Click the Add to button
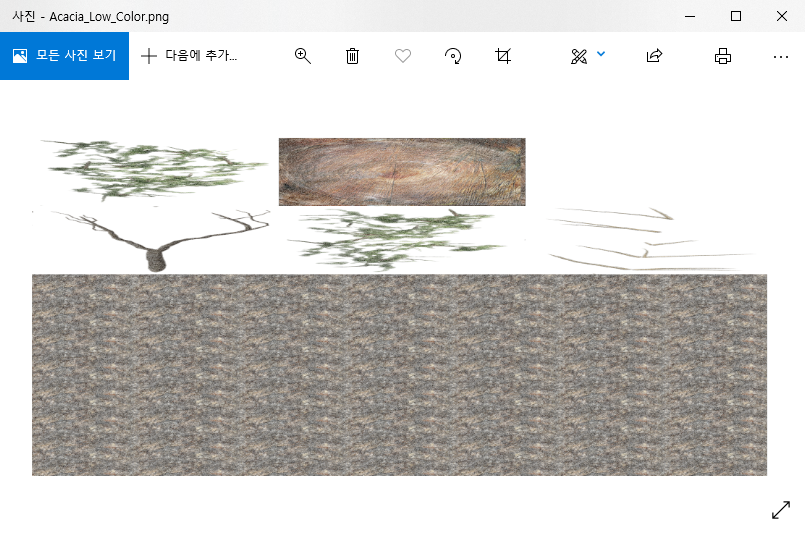Image resolution: width=805 pixels, height=534 pixels. pyautogui.click(x=189, y=55)
